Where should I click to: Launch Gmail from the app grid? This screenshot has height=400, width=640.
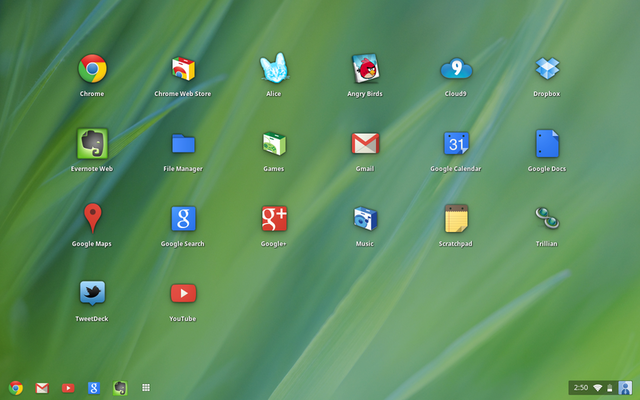point(365,143)
